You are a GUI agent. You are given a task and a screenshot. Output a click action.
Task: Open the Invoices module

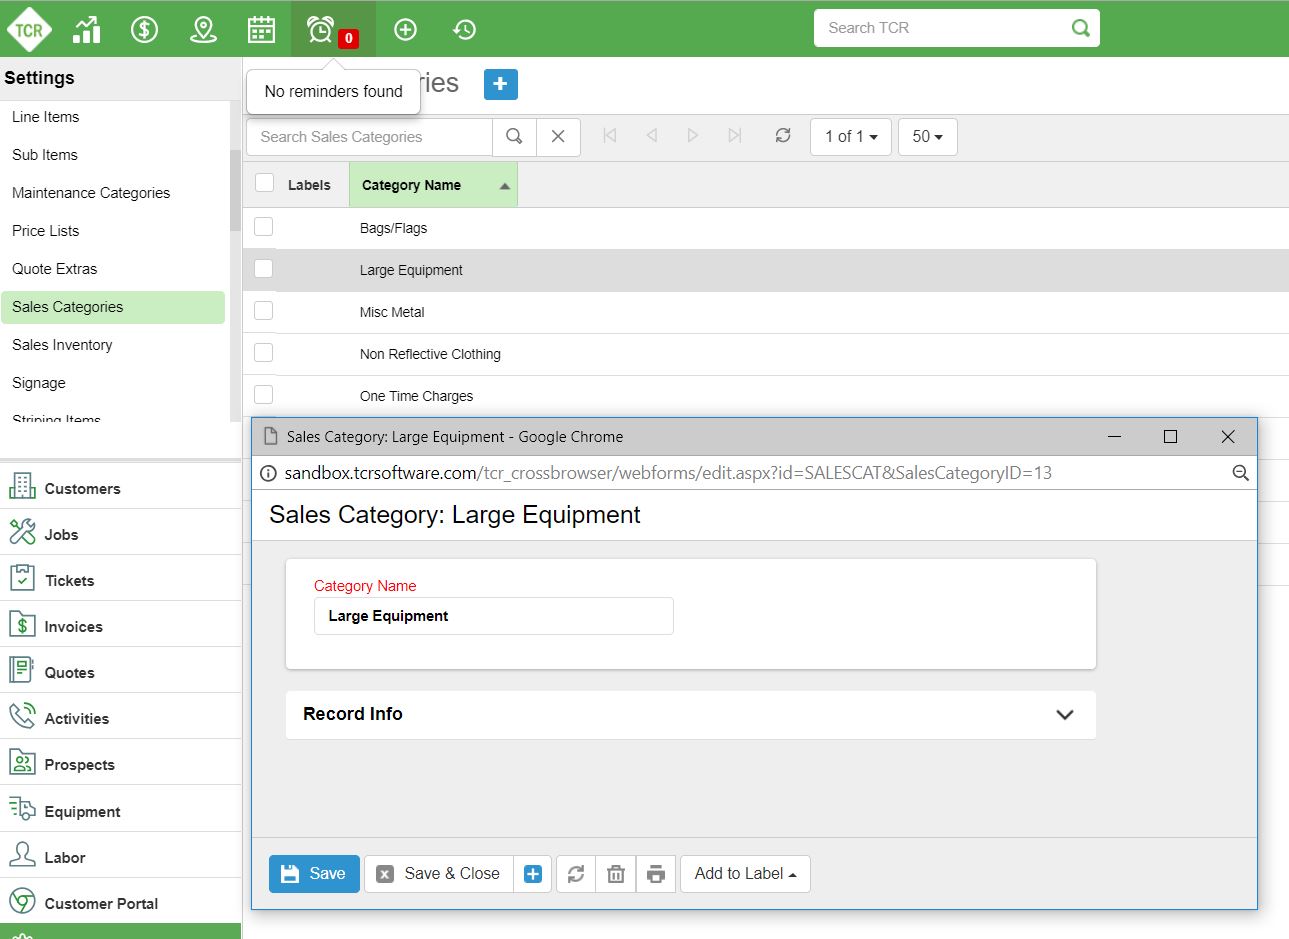coord(120,626)
